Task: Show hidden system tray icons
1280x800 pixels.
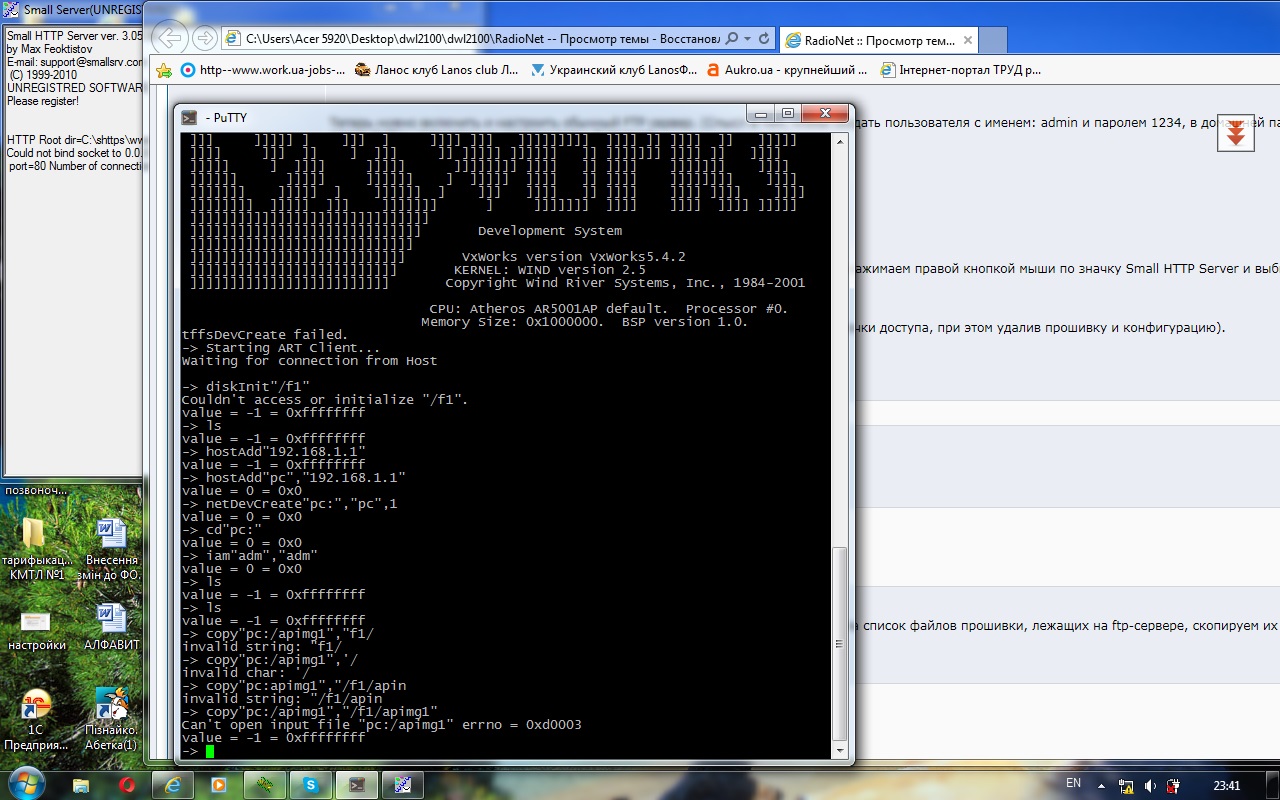Action: pos(1101,785)
